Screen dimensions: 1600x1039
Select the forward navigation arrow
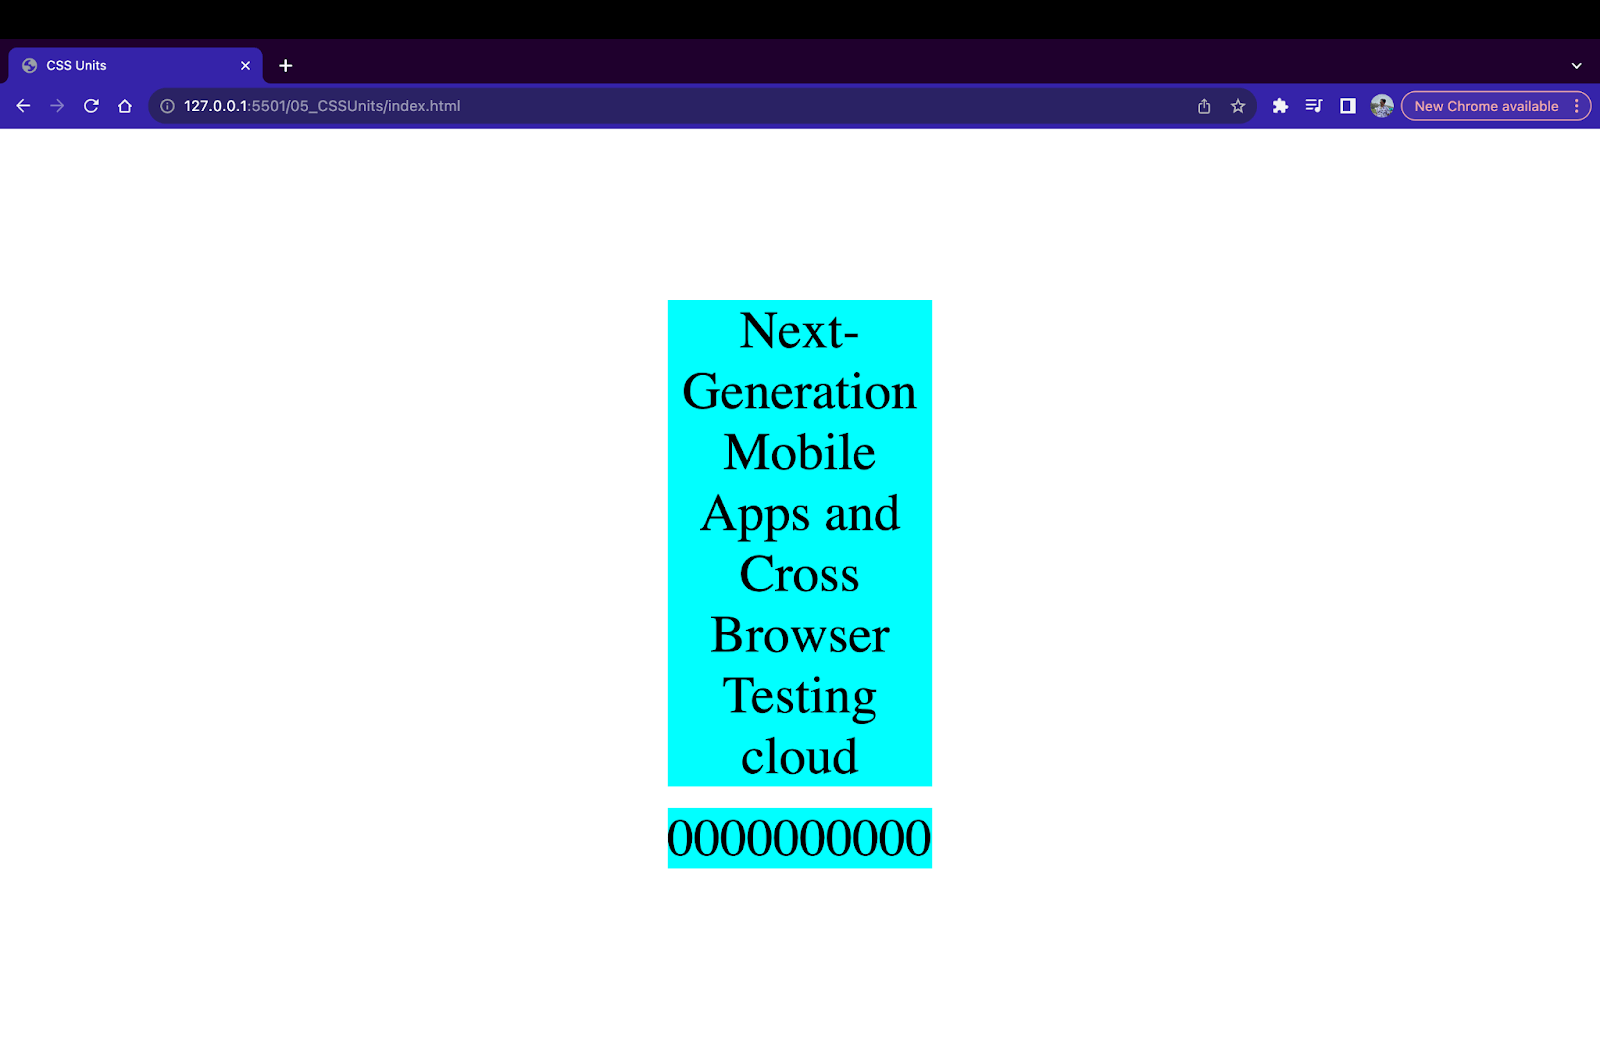[57, 105]
